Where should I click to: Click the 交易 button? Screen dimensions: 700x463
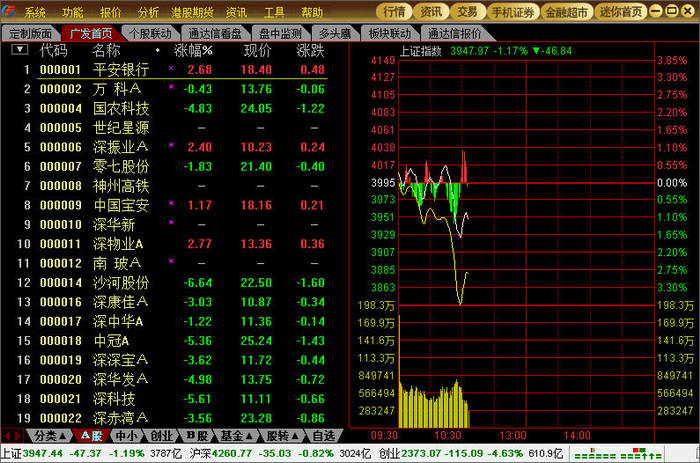(467, 12)
